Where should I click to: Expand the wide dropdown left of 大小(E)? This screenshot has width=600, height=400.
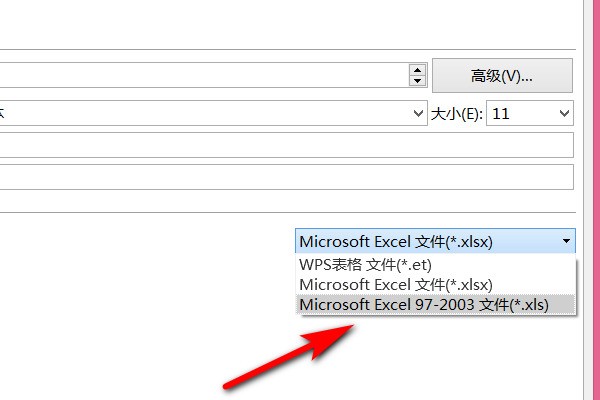coord(419,114)
